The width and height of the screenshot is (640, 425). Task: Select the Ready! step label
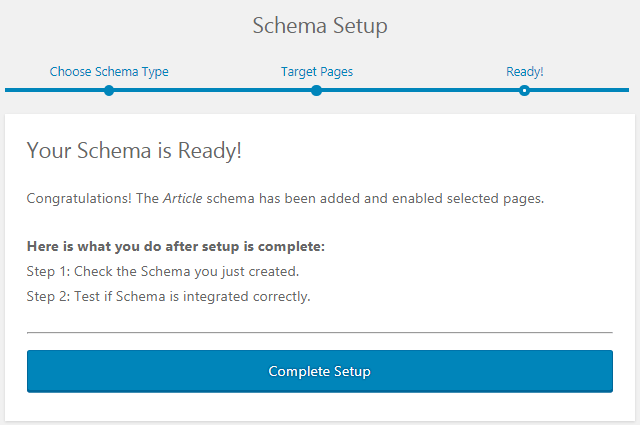pyautogui.click(x=524, y=72)
